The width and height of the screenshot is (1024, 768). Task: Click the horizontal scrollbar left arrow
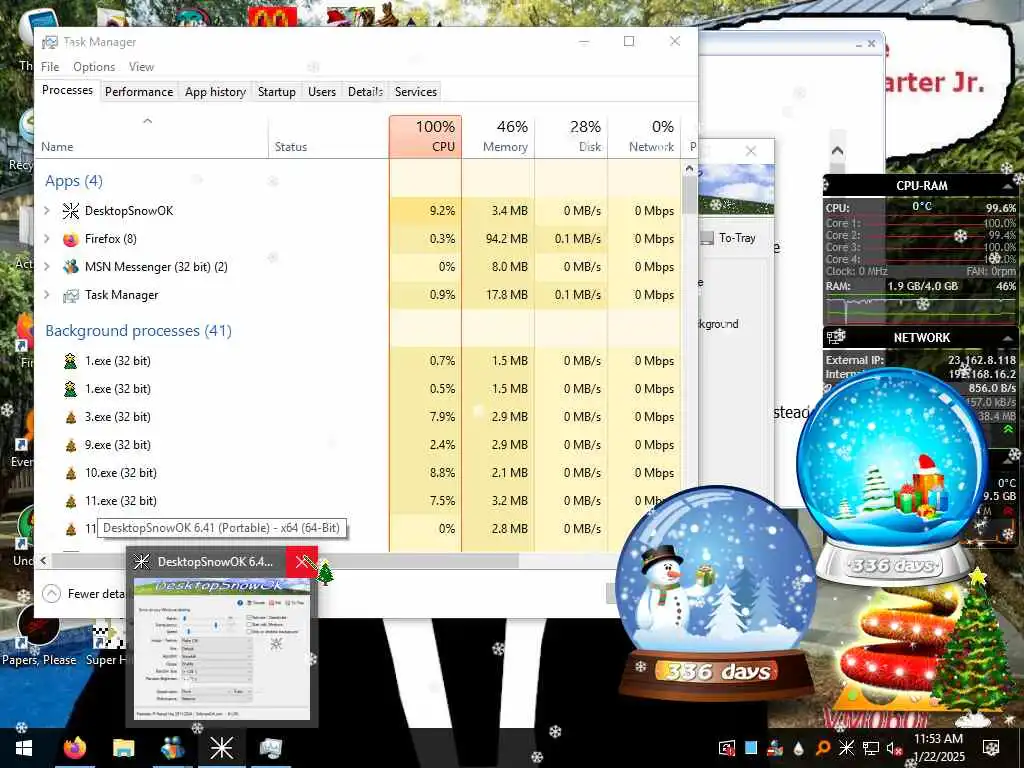tap(43, 560)
